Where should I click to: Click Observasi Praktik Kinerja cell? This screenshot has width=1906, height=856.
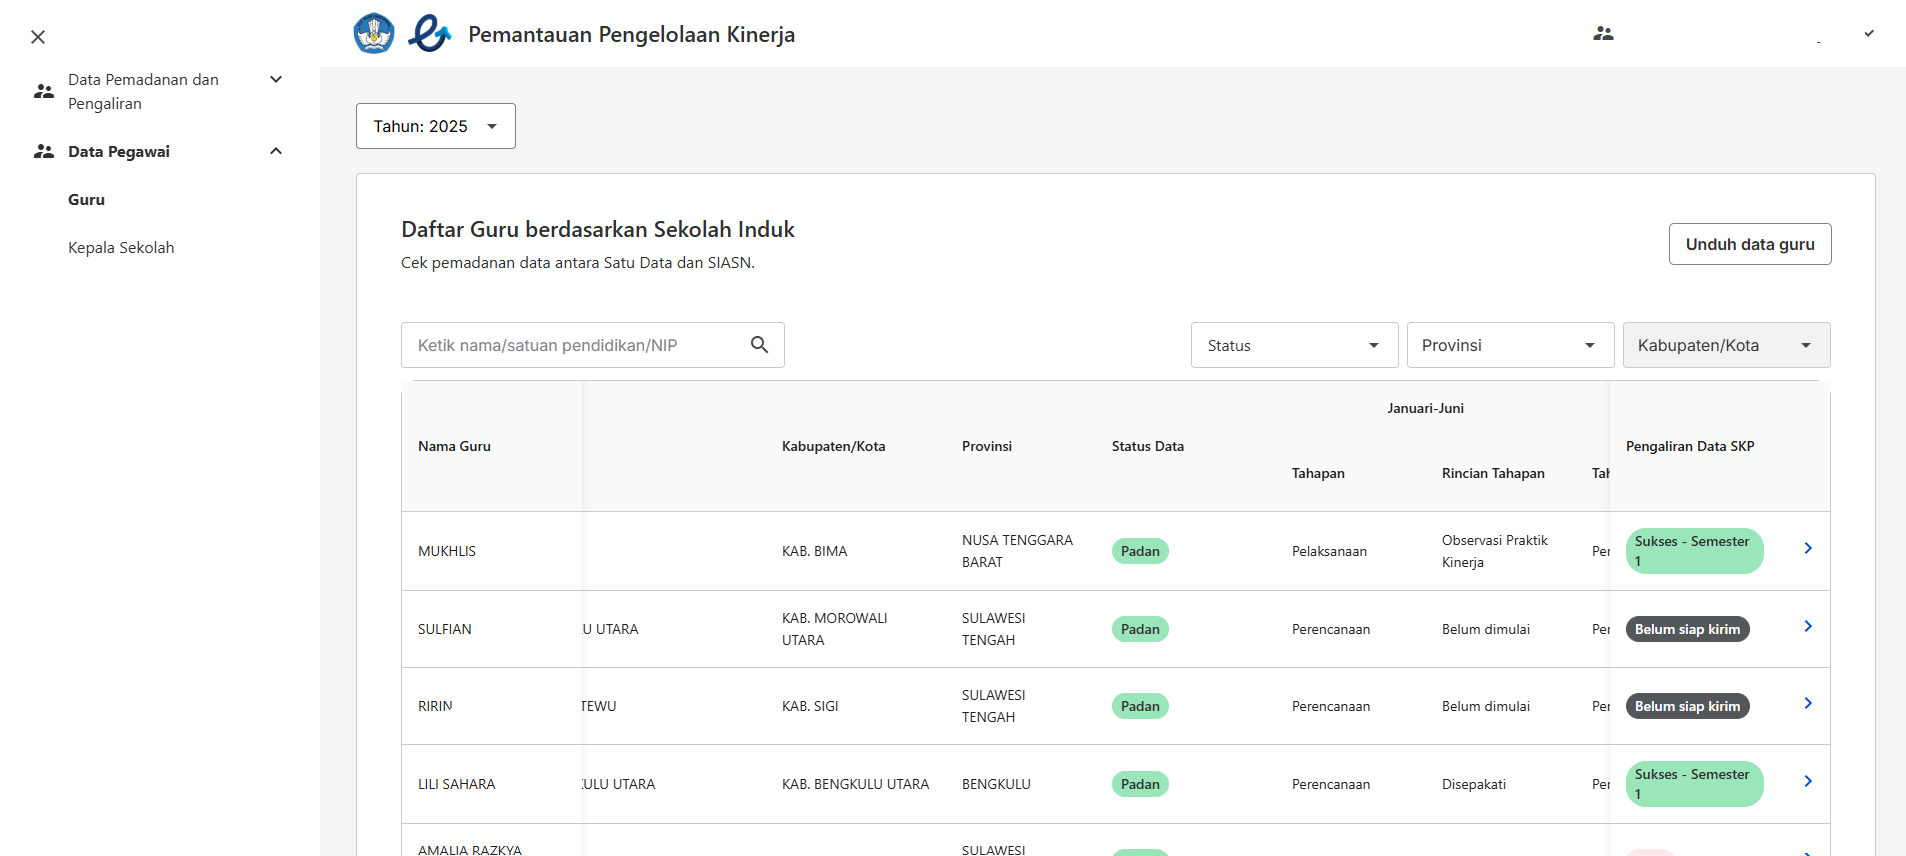1495,551
